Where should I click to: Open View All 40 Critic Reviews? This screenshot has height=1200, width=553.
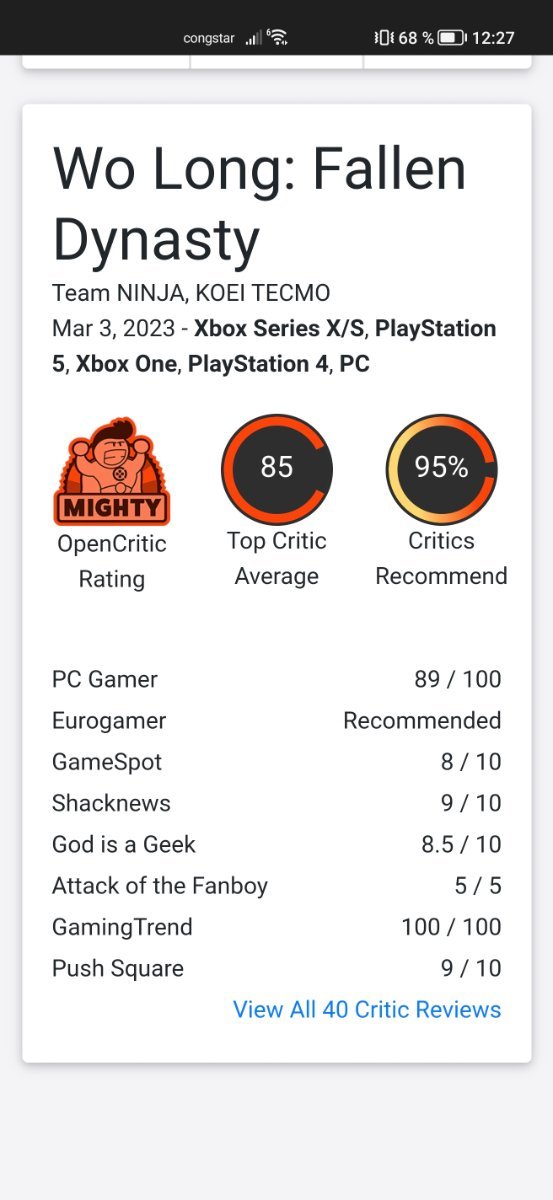coord(367,1009)
